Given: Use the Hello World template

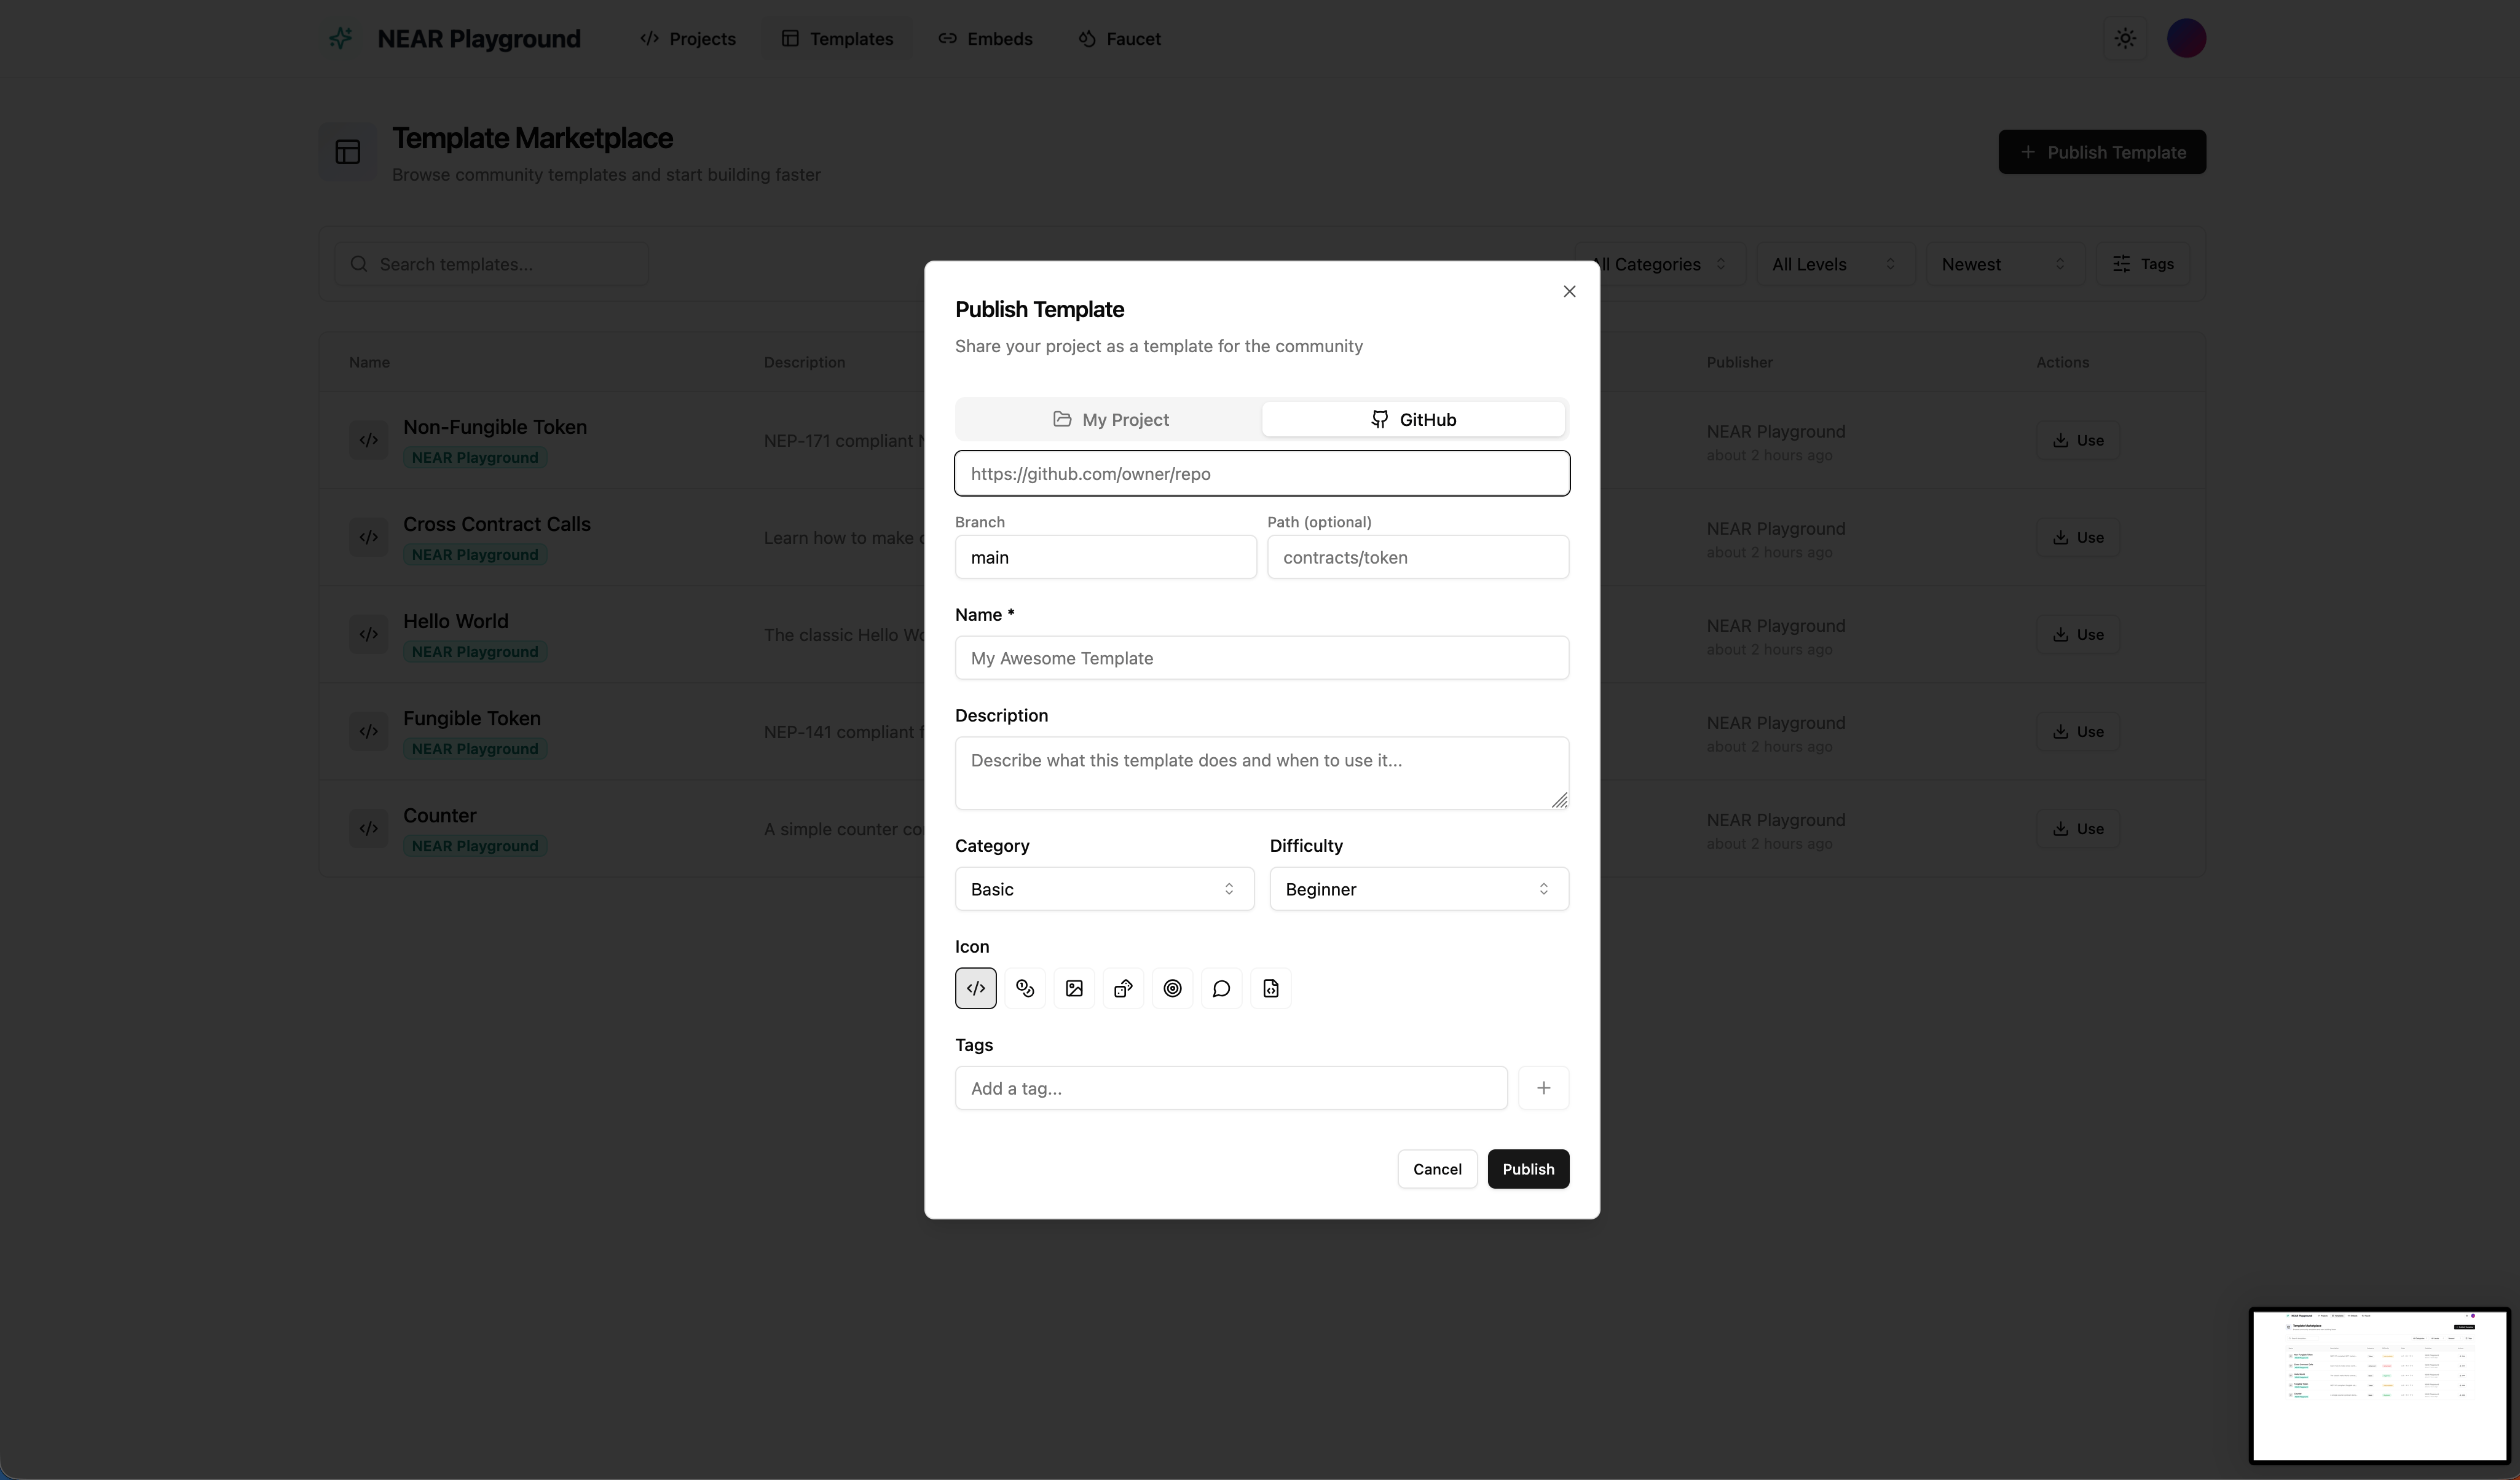Looking at the screenshot, I should (x=2078, y=634).
